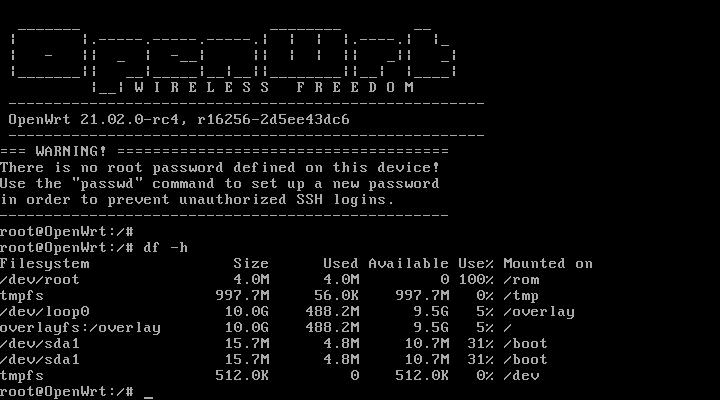
Task: Click the overlayfs:/overlay filesystem entry
Action: (80, 328)
